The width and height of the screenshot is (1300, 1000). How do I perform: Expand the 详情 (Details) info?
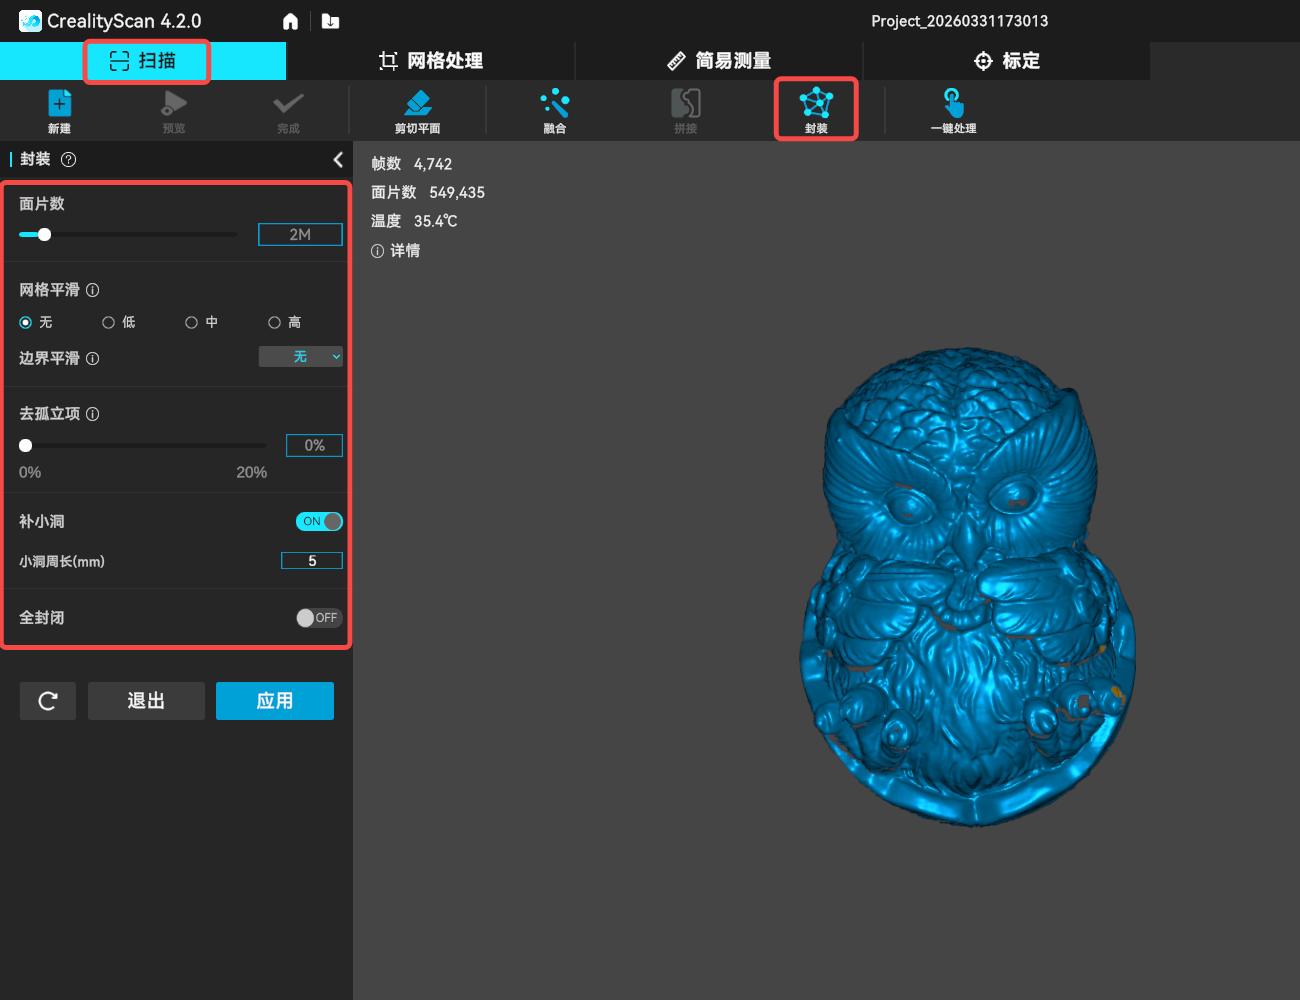point(396,251)
